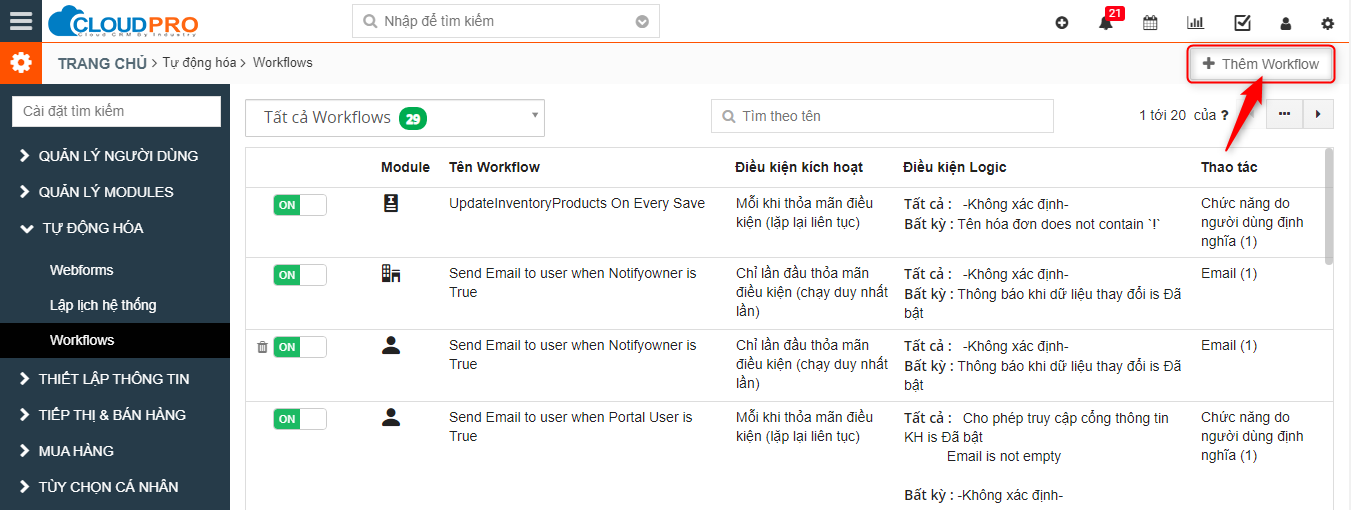
Task: Open the reports chart icon
Action: coord(1195,22)
